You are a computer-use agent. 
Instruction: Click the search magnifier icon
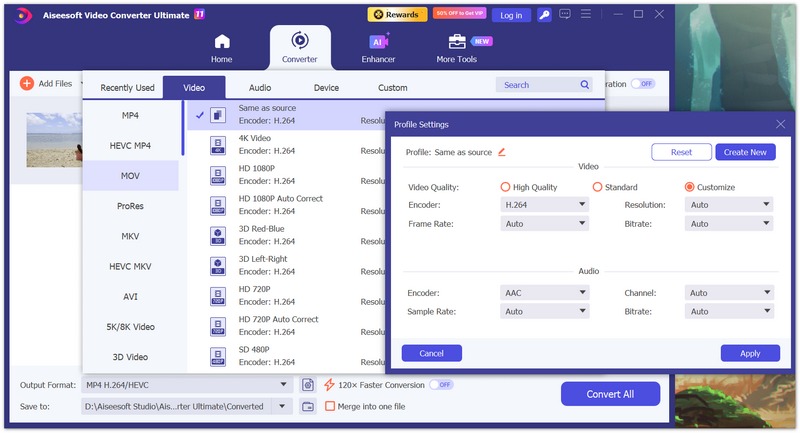pyautogui.click(x=585, y=85)
